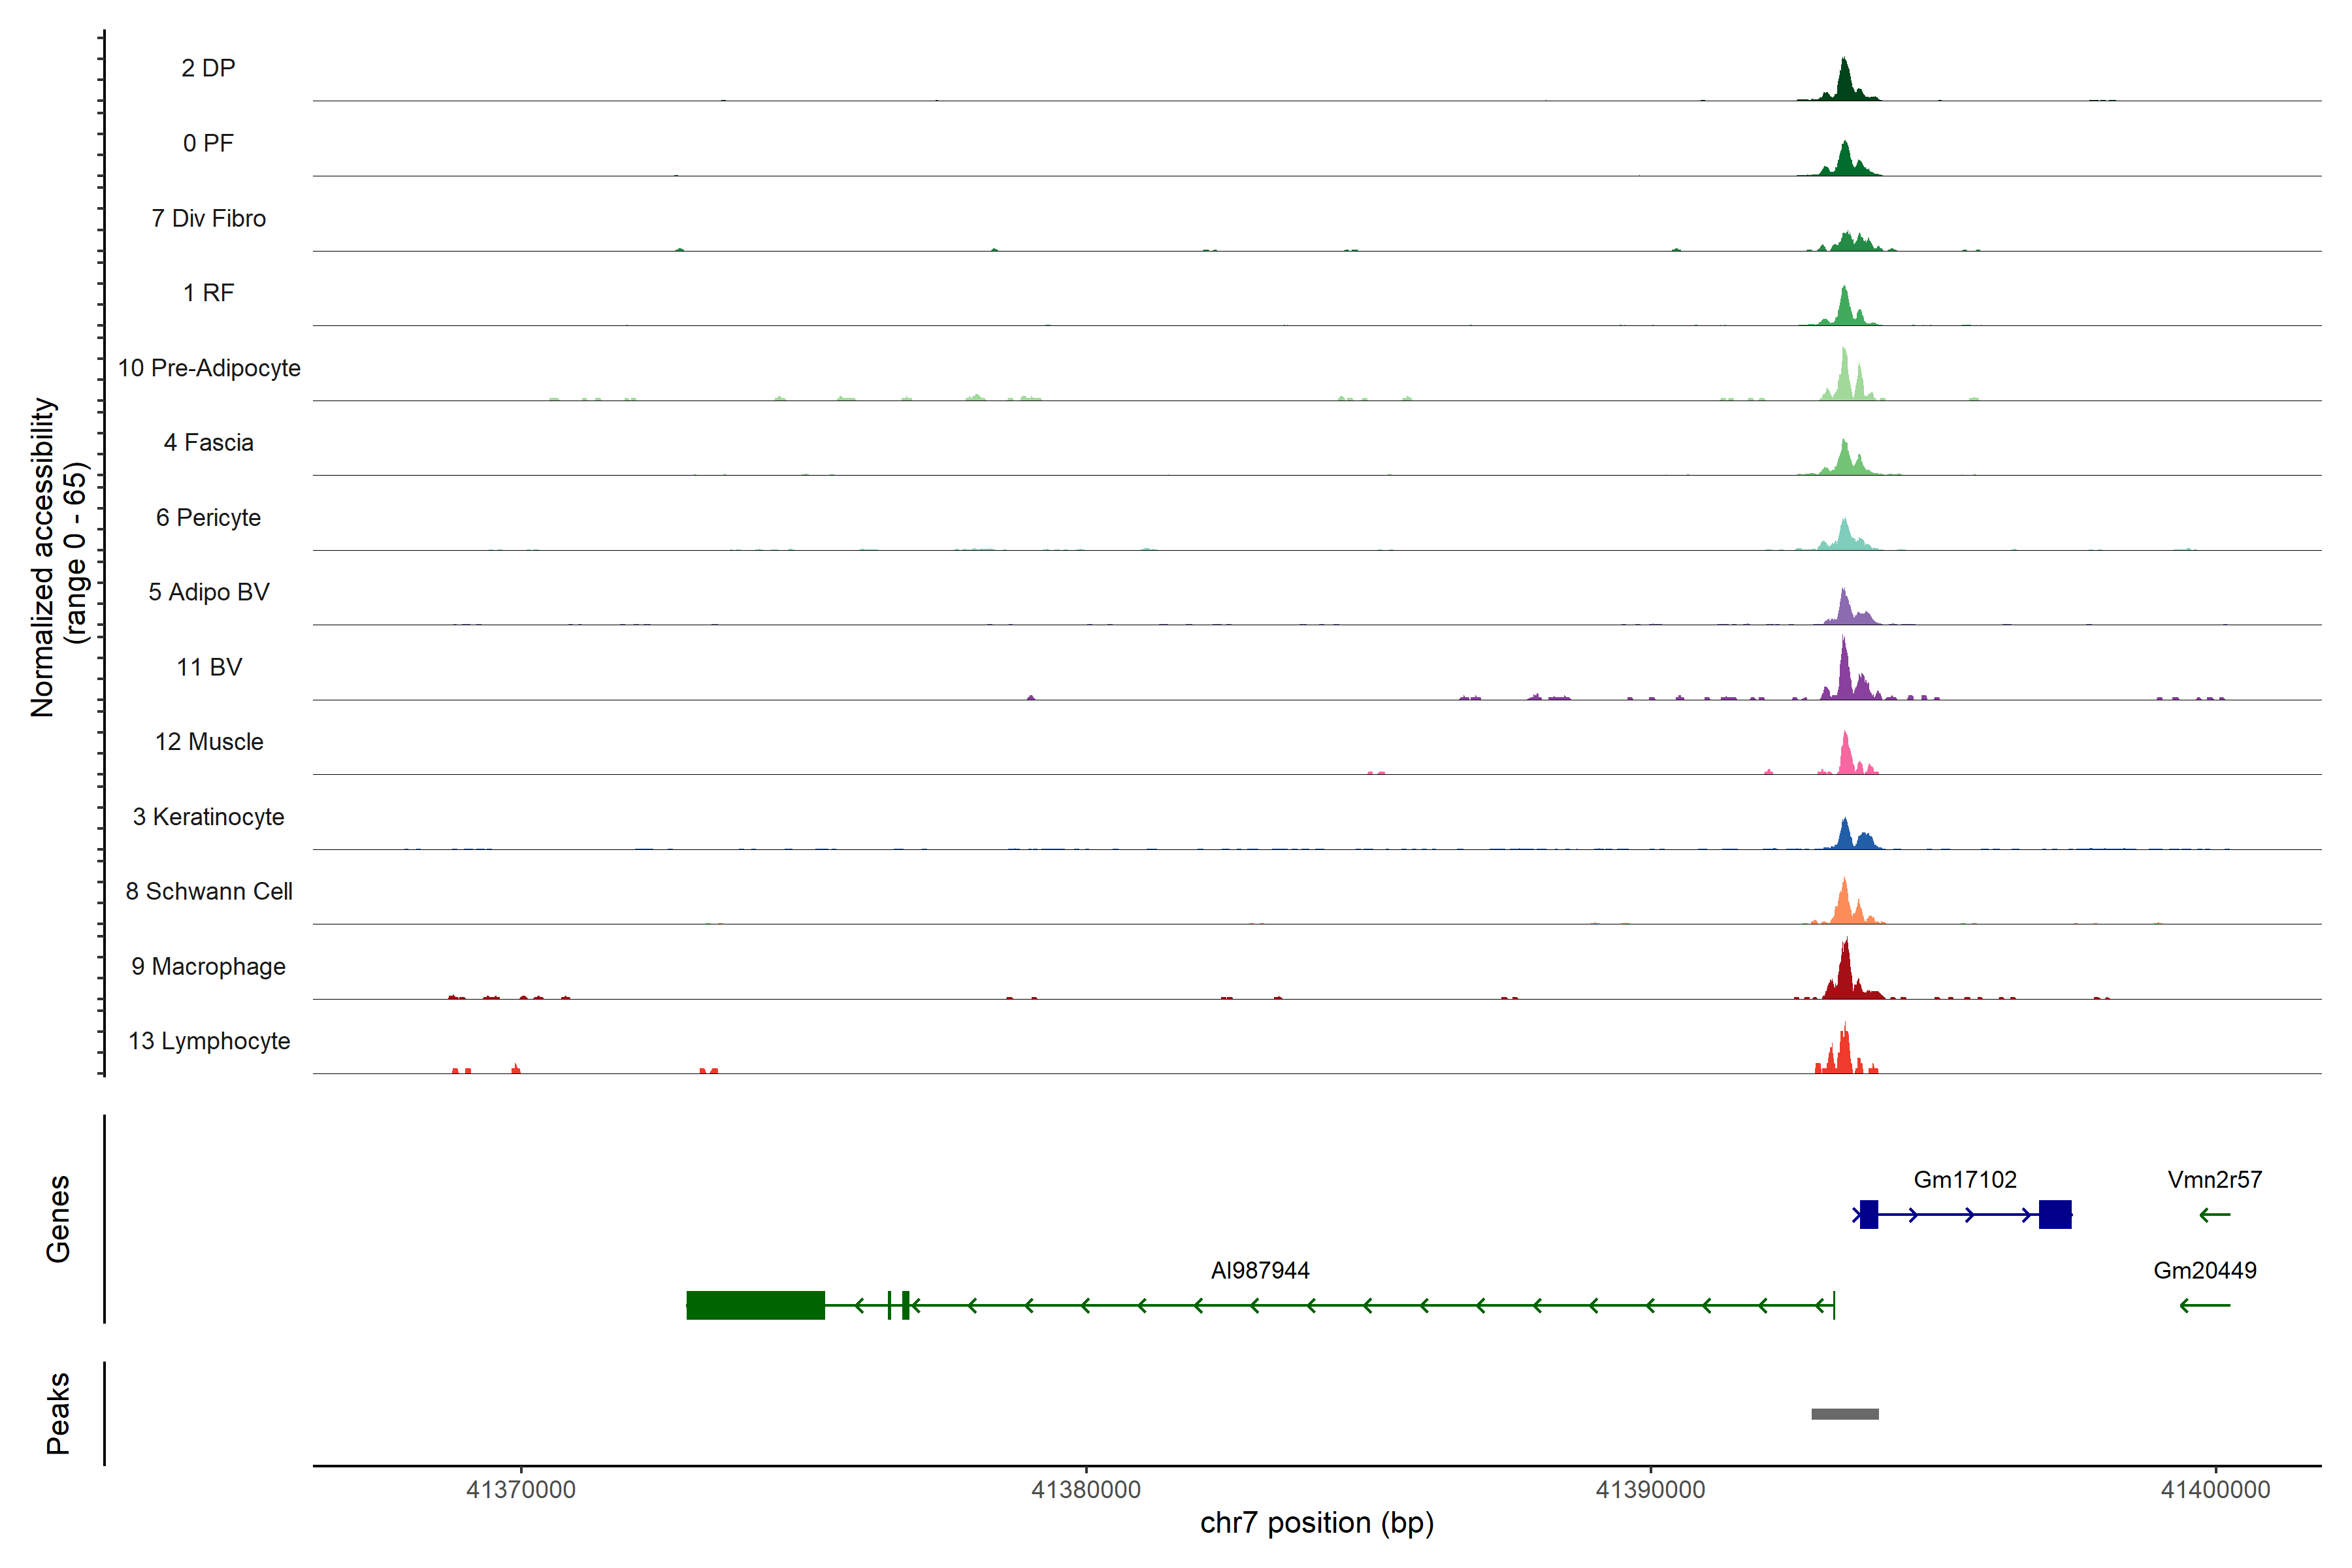This screenshot has width=2352, height=1568.
Task: Click the large green AI987944 exon block
Action: (x=756, y=1305)
